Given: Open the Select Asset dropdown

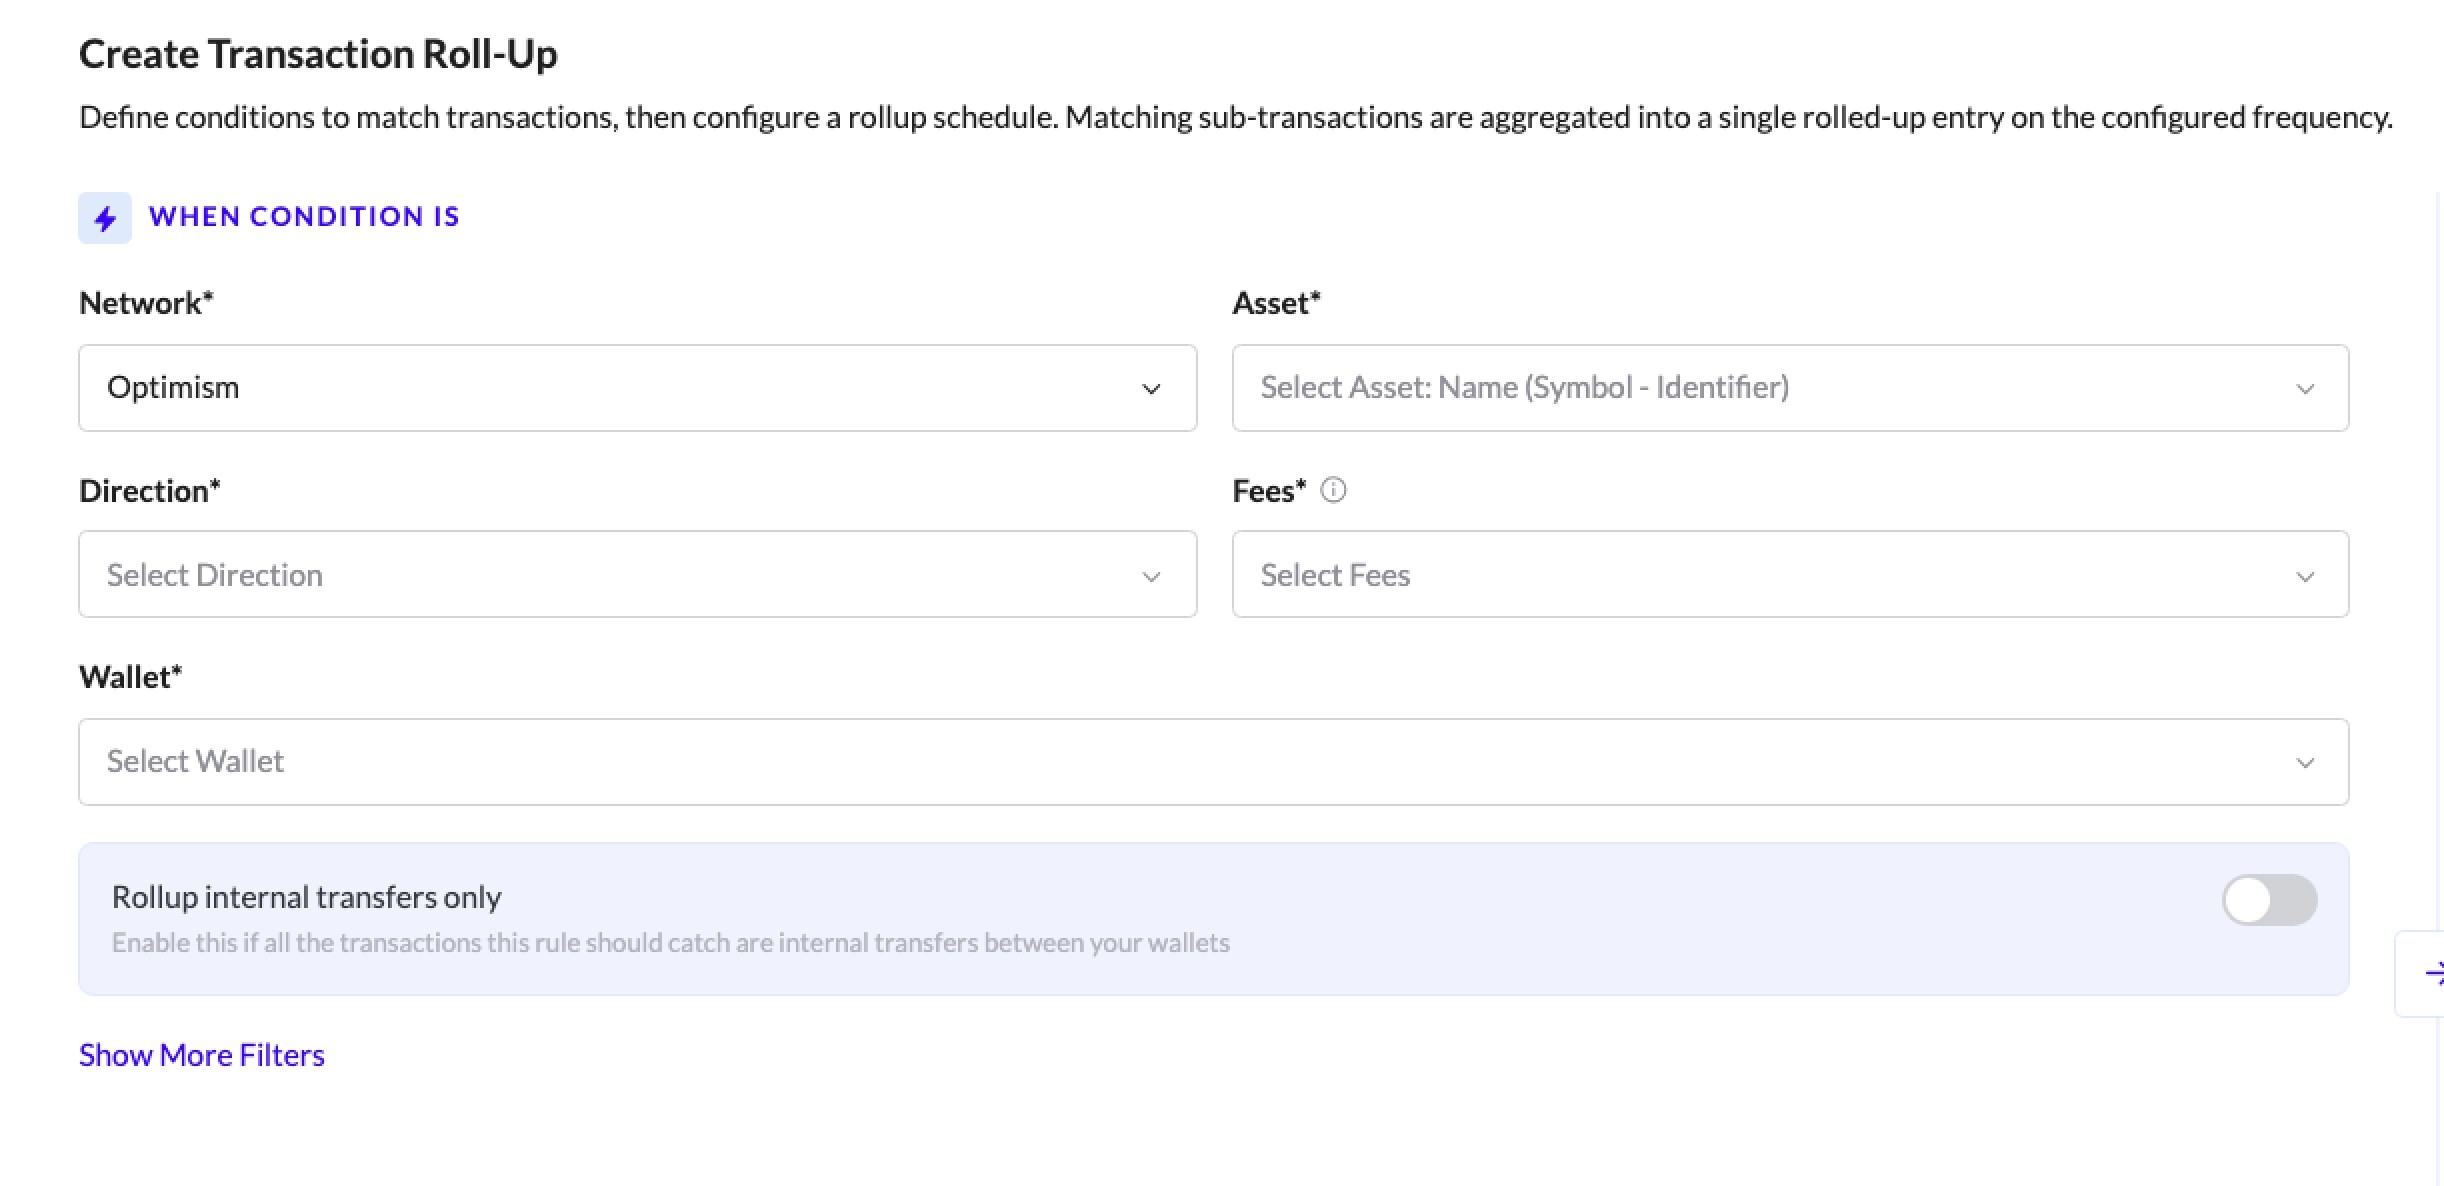Looking at the screenshot, I should (1790, 388).
